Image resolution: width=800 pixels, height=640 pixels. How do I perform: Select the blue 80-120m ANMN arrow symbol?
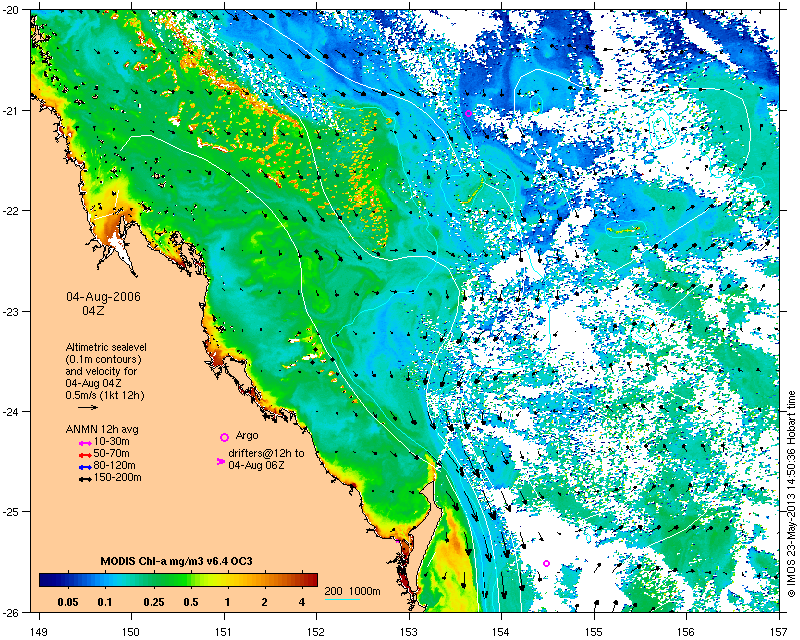coord(85,467)
